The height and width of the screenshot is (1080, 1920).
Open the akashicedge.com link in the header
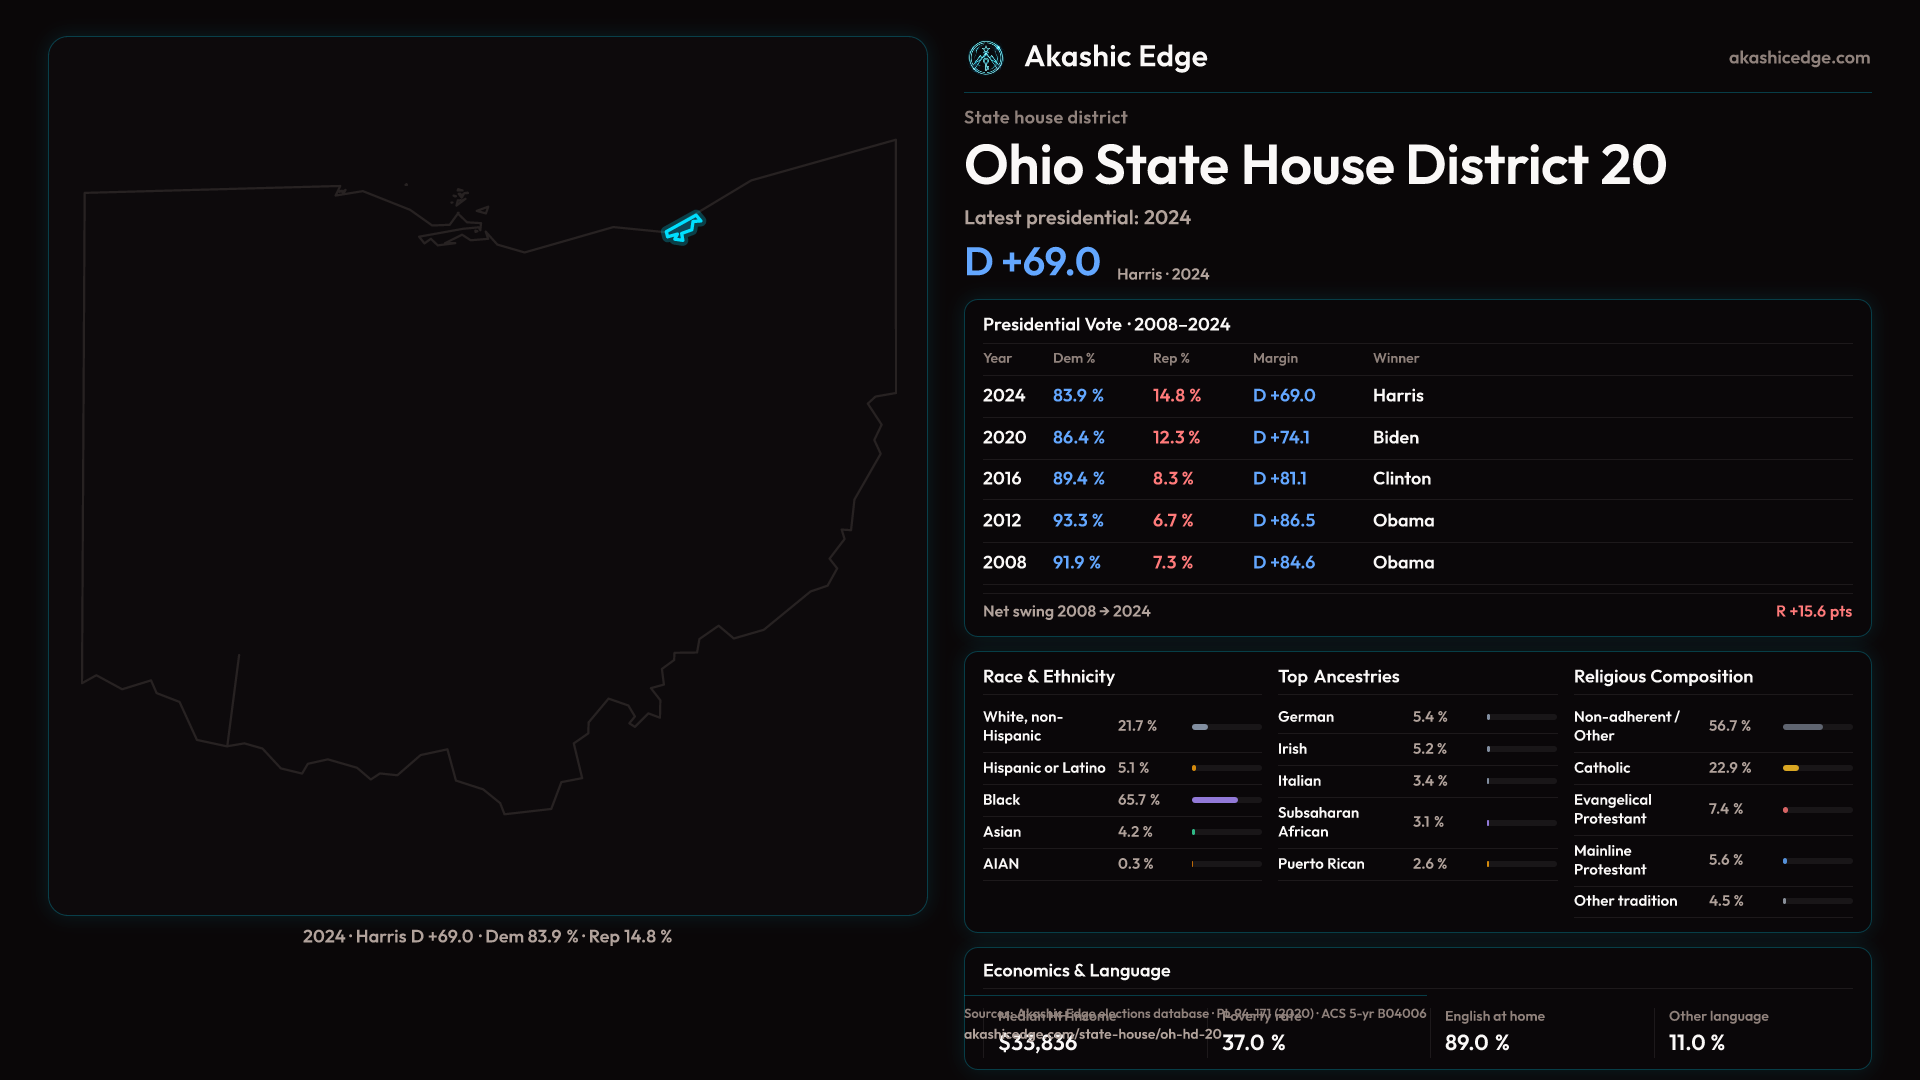(x=1798, y=58)
